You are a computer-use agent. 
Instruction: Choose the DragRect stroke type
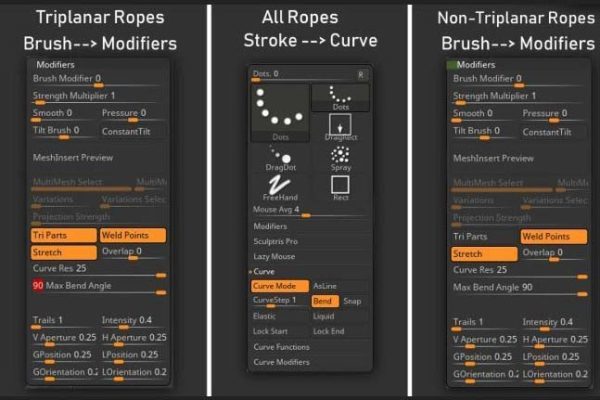coord(340,127)
